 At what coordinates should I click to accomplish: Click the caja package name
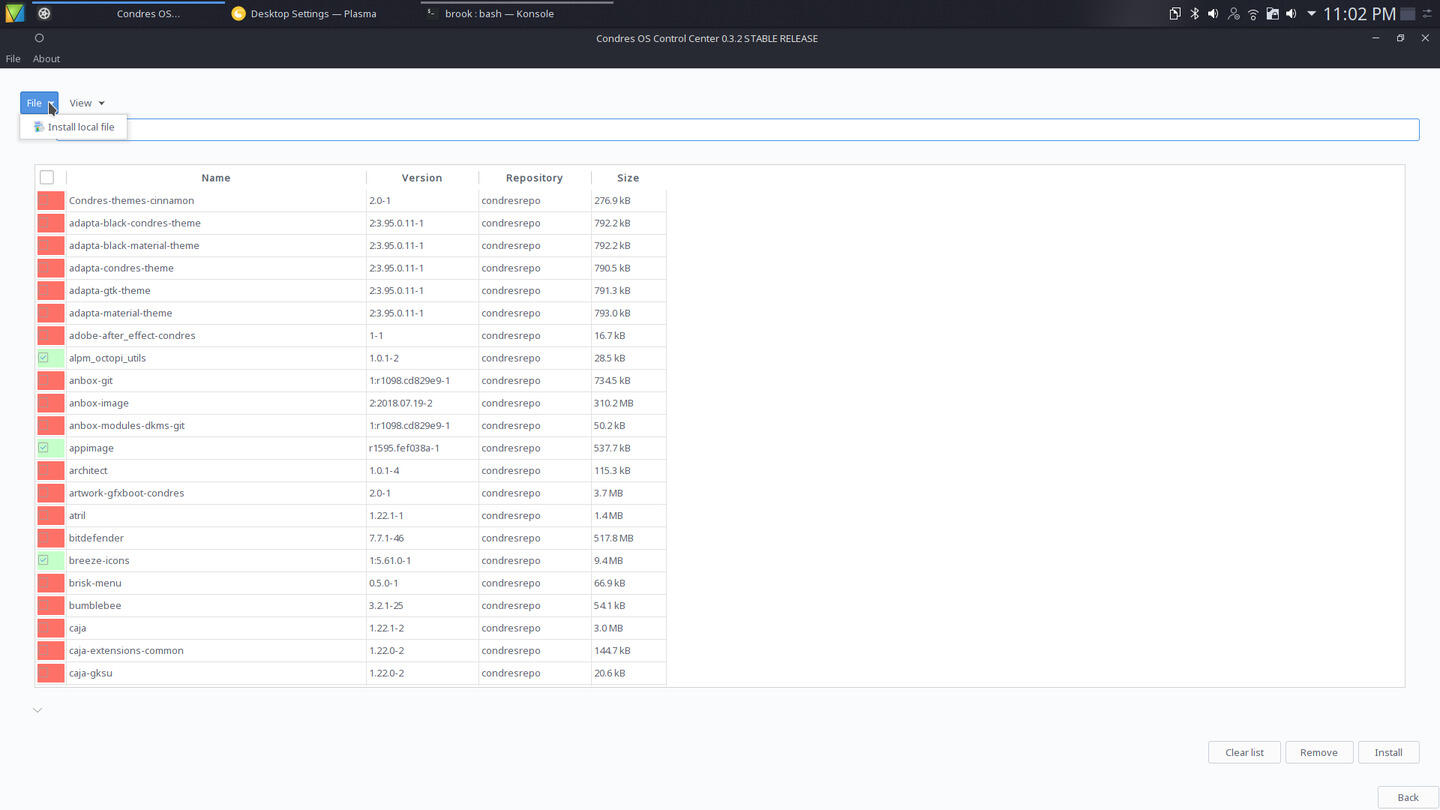pos(77,628)
